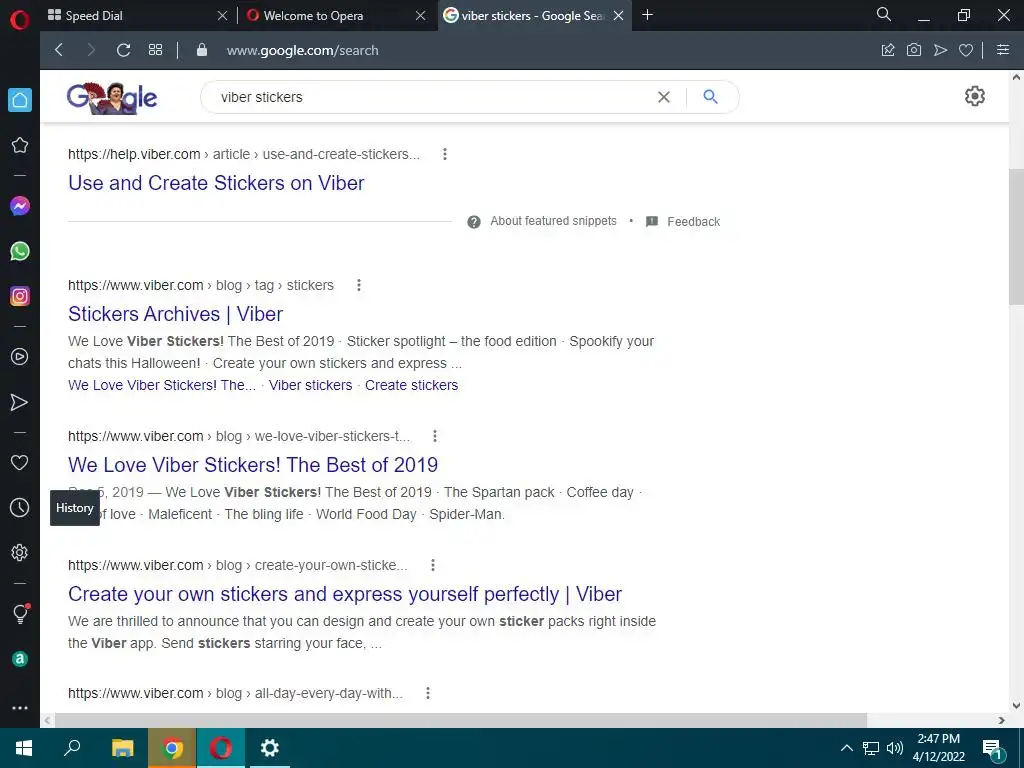
Task: Click the horizontal scrollbar thumb
Action: point(460,720)
